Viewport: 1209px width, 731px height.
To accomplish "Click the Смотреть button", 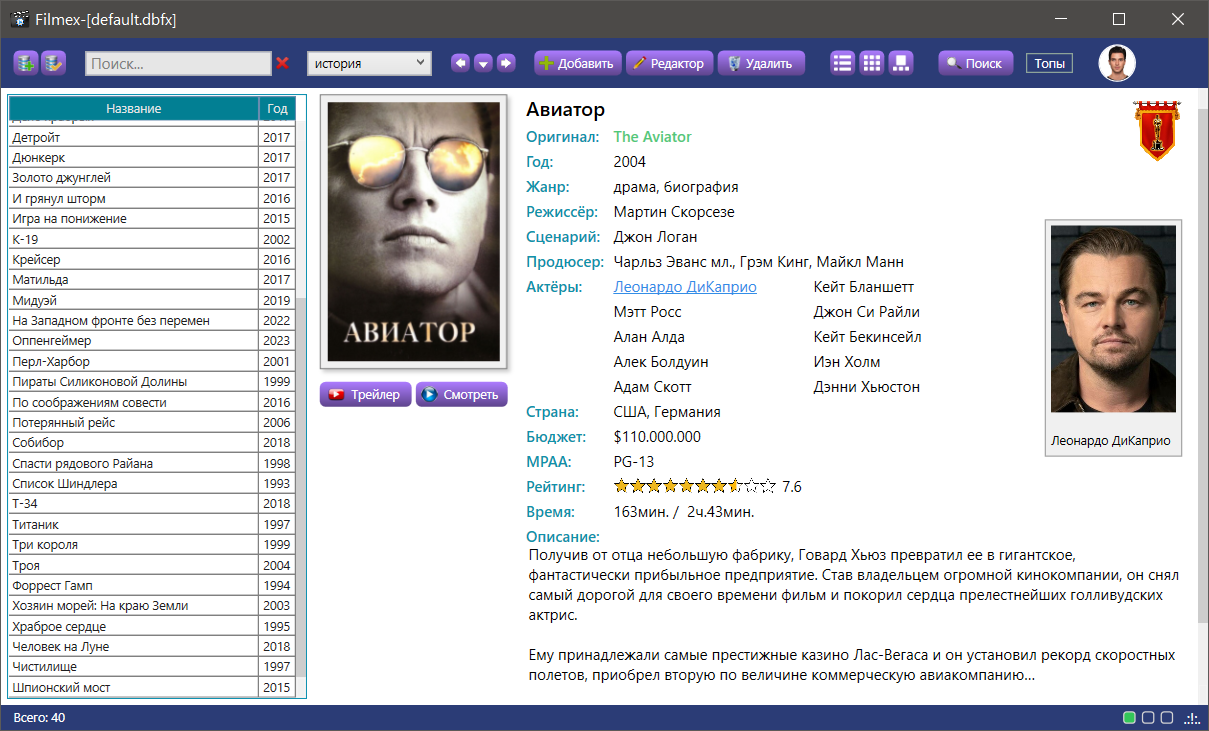I will 461,394.
